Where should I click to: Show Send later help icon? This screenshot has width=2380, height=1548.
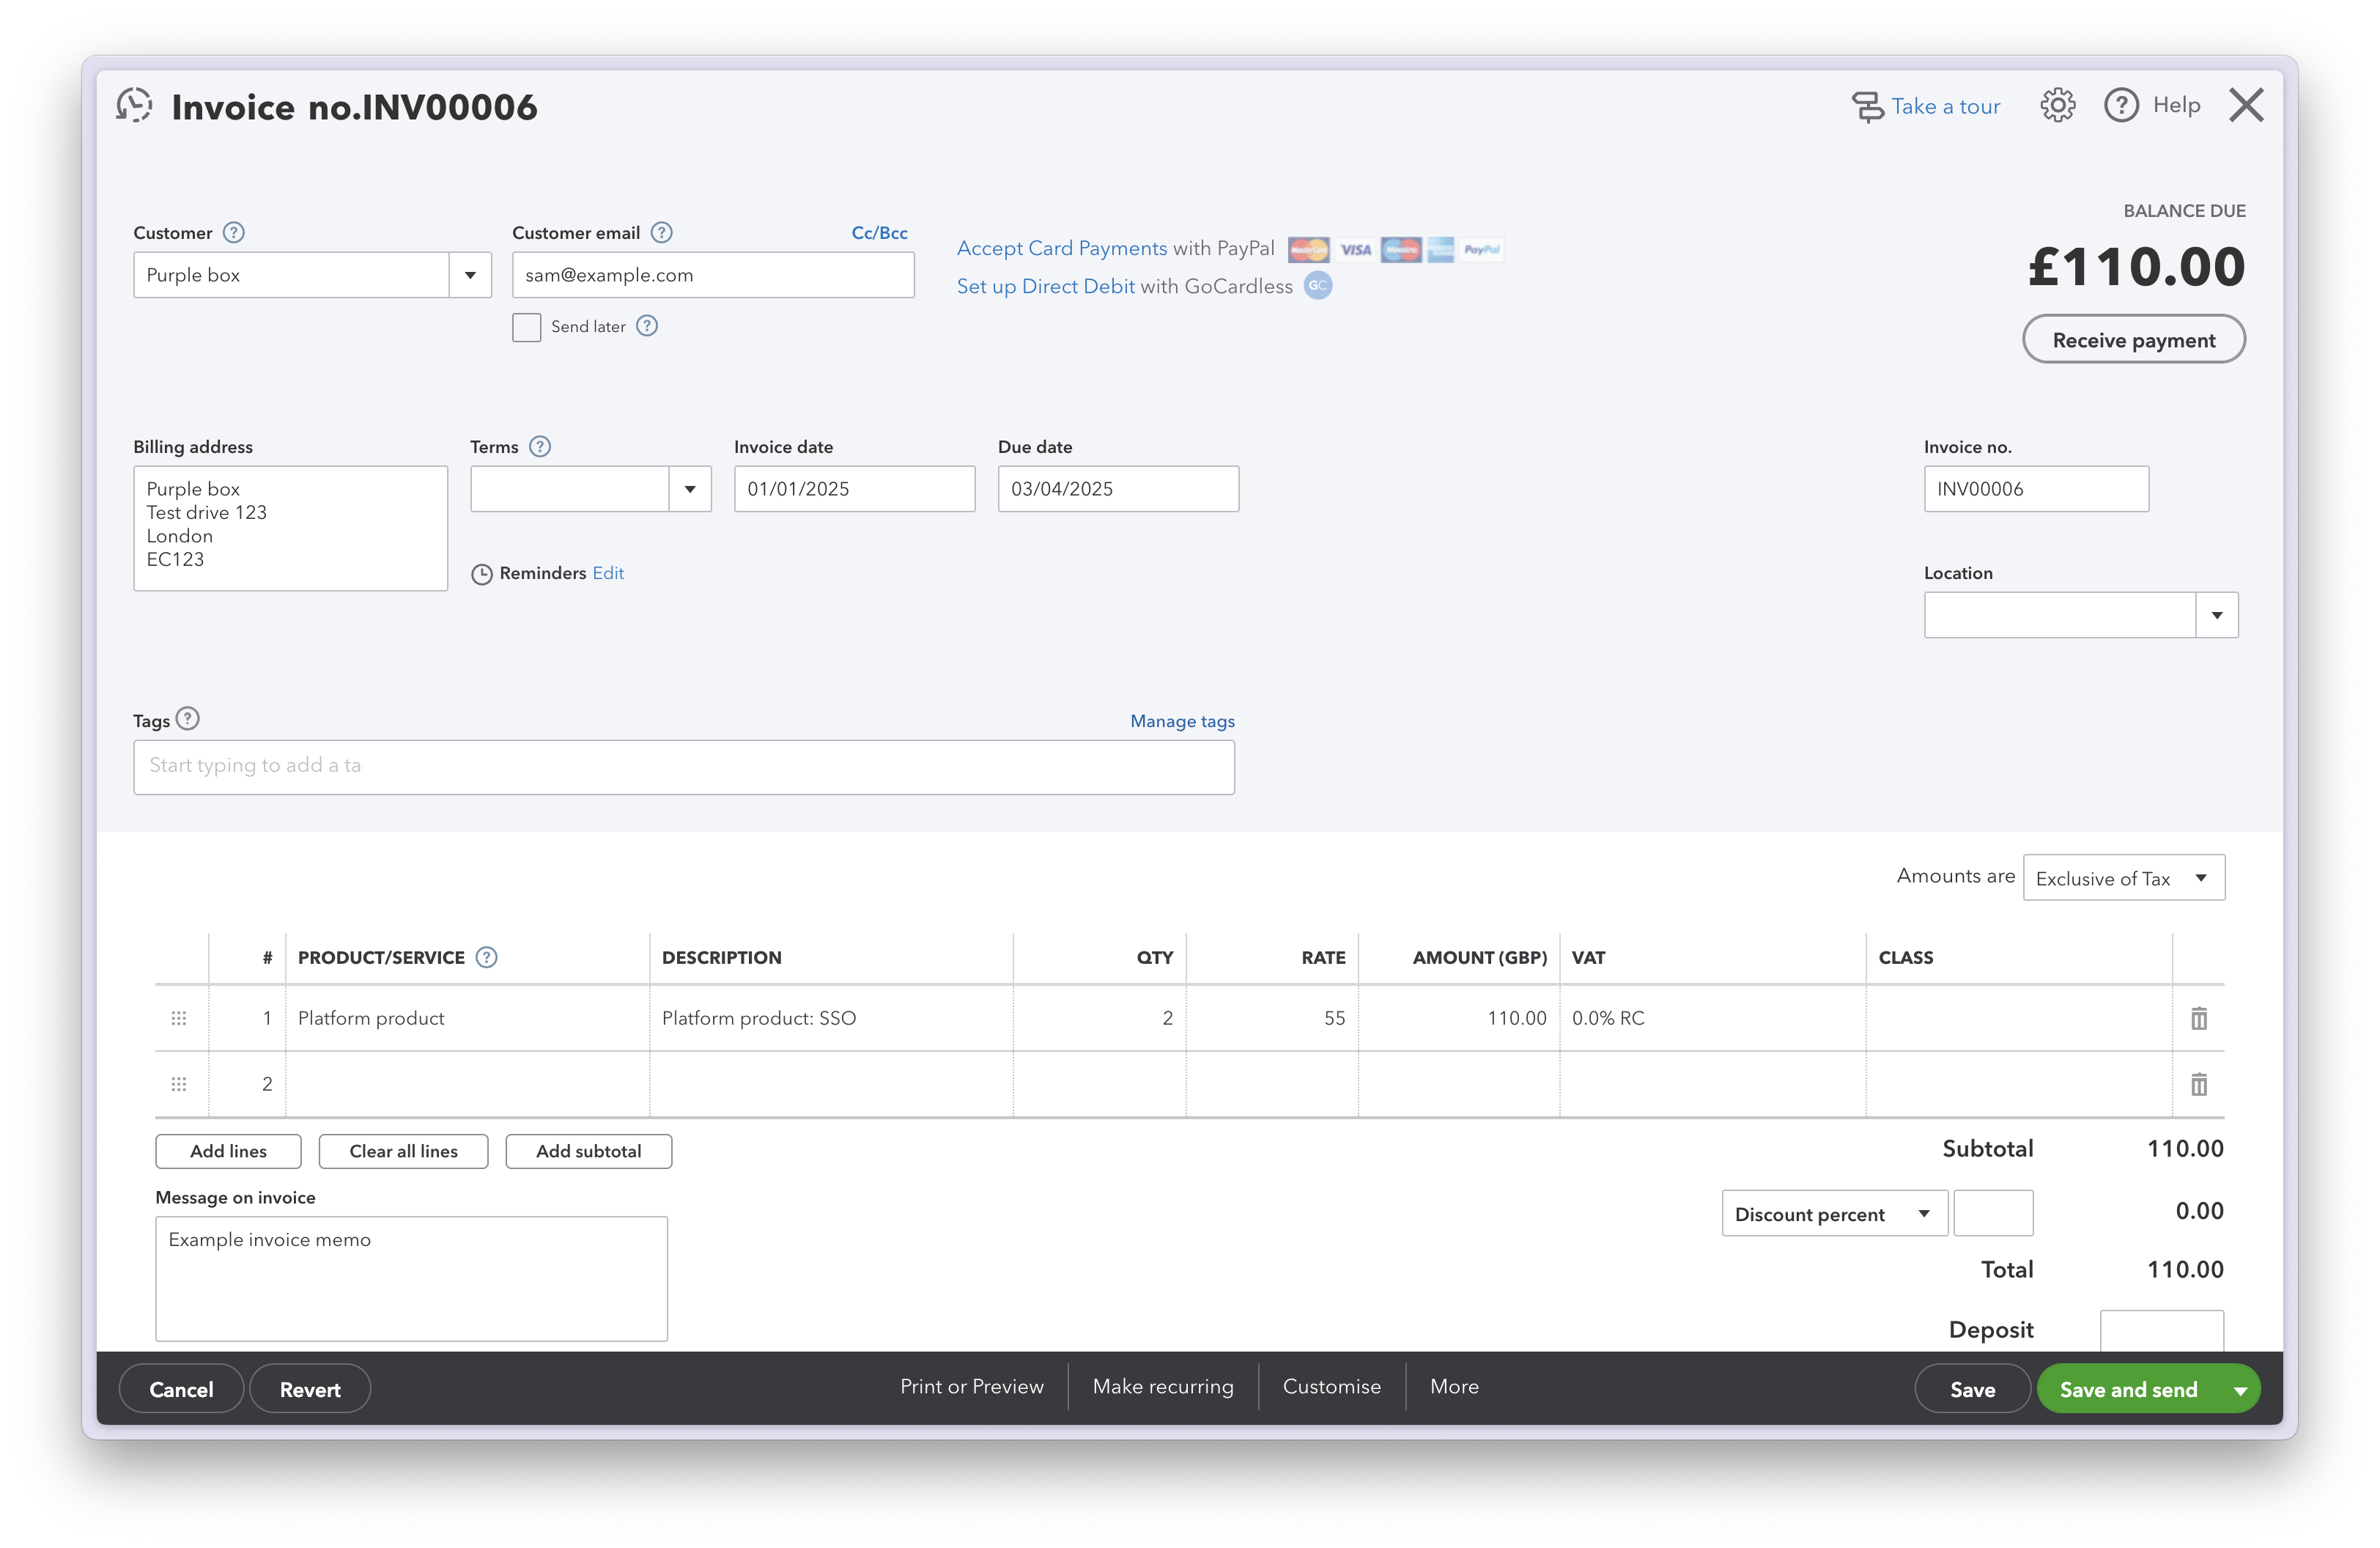point(647,326)
